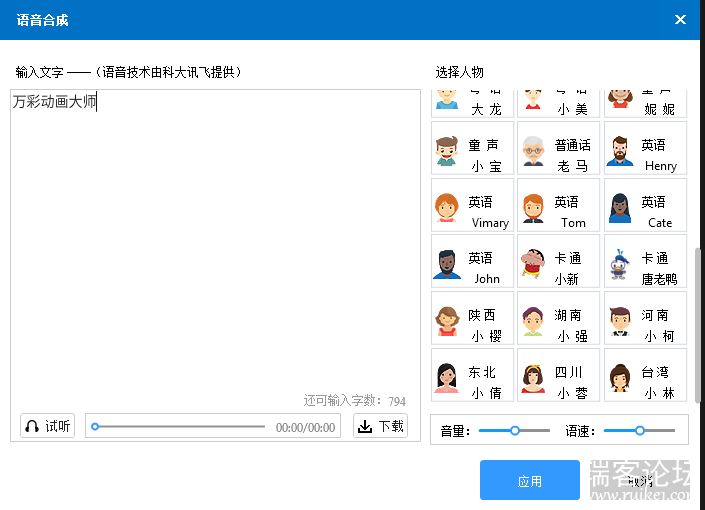Click the 语速 speech speed slider handle
Screen dimensions: 705x510
640,431
